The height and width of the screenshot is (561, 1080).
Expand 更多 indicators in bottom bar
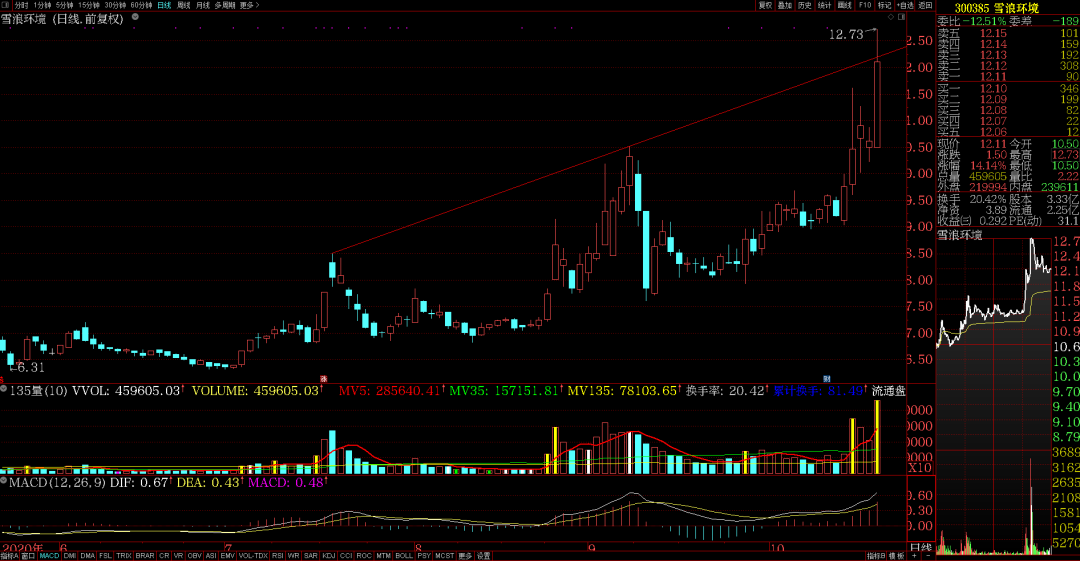(x=466, y=555)
